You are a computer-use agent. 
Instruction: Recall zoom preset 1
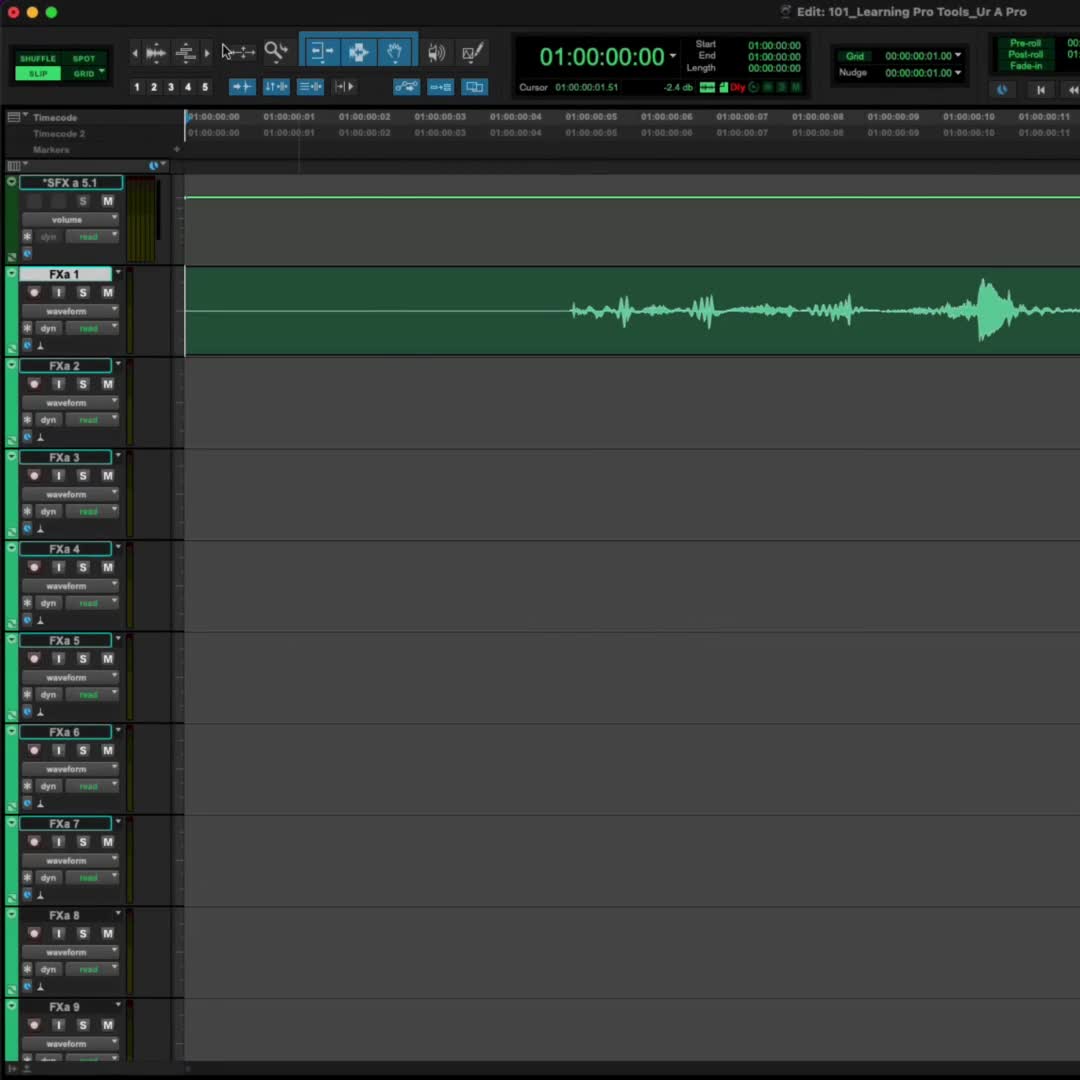pos(137,87)
